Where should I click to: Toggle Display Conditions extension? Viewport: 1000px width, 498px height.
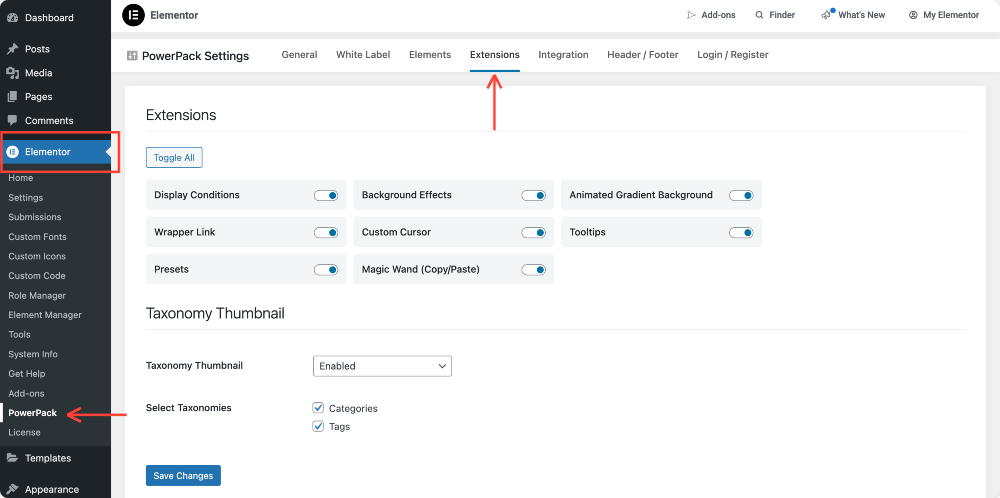(326, 195)
